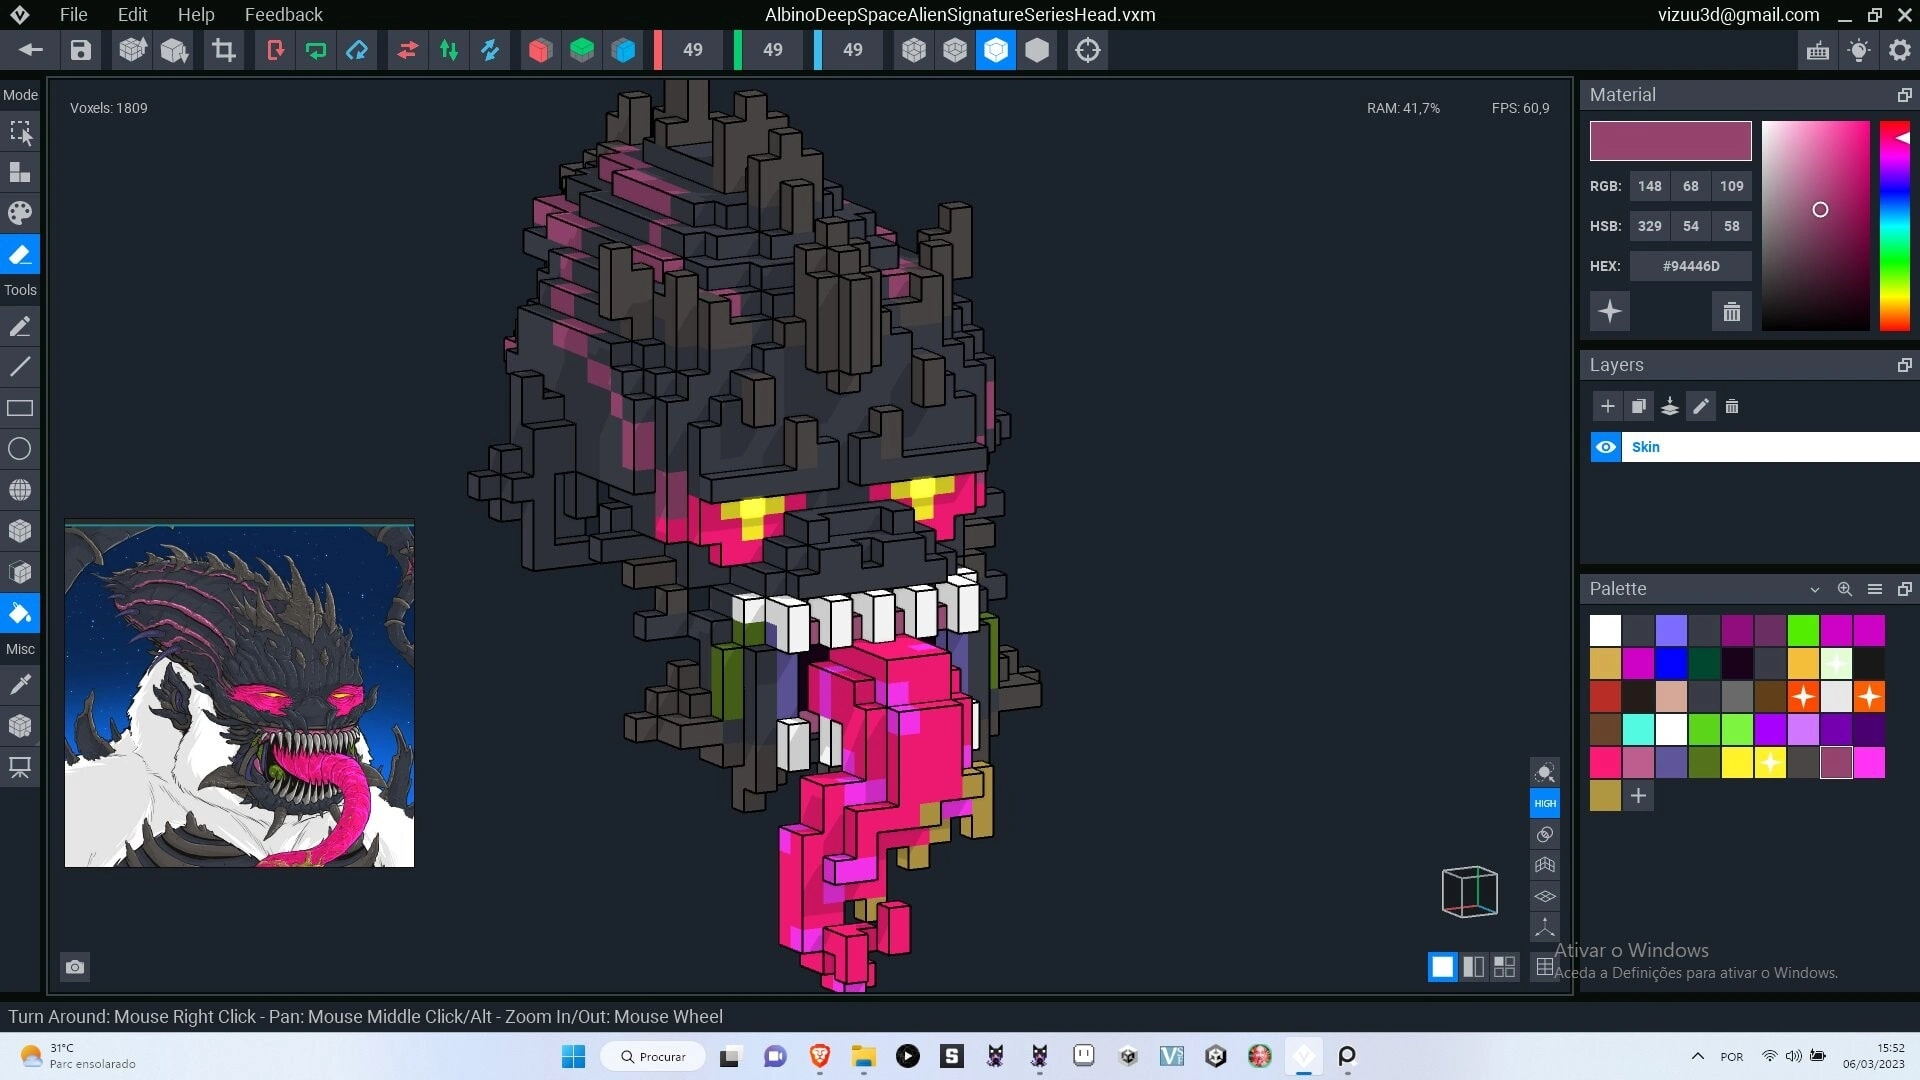Edit the green axis size value 49
This screenshot has width=1920, height=1080.
773,50
